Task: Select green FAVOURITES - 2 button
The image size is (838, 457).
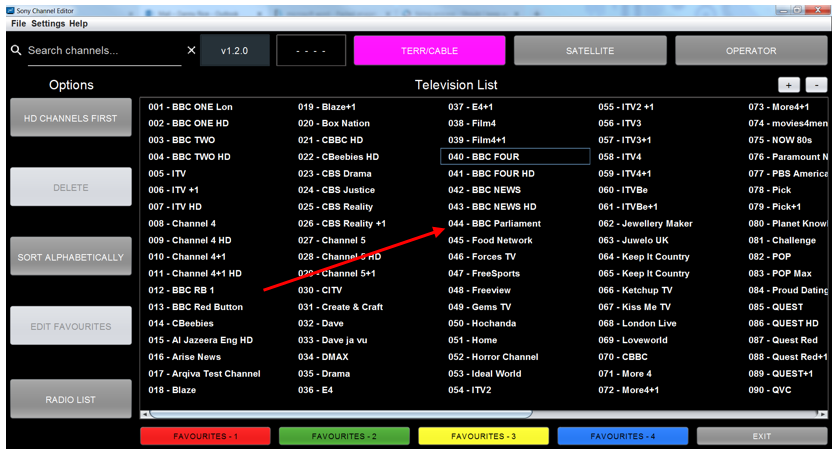Action: pos(344,436)
